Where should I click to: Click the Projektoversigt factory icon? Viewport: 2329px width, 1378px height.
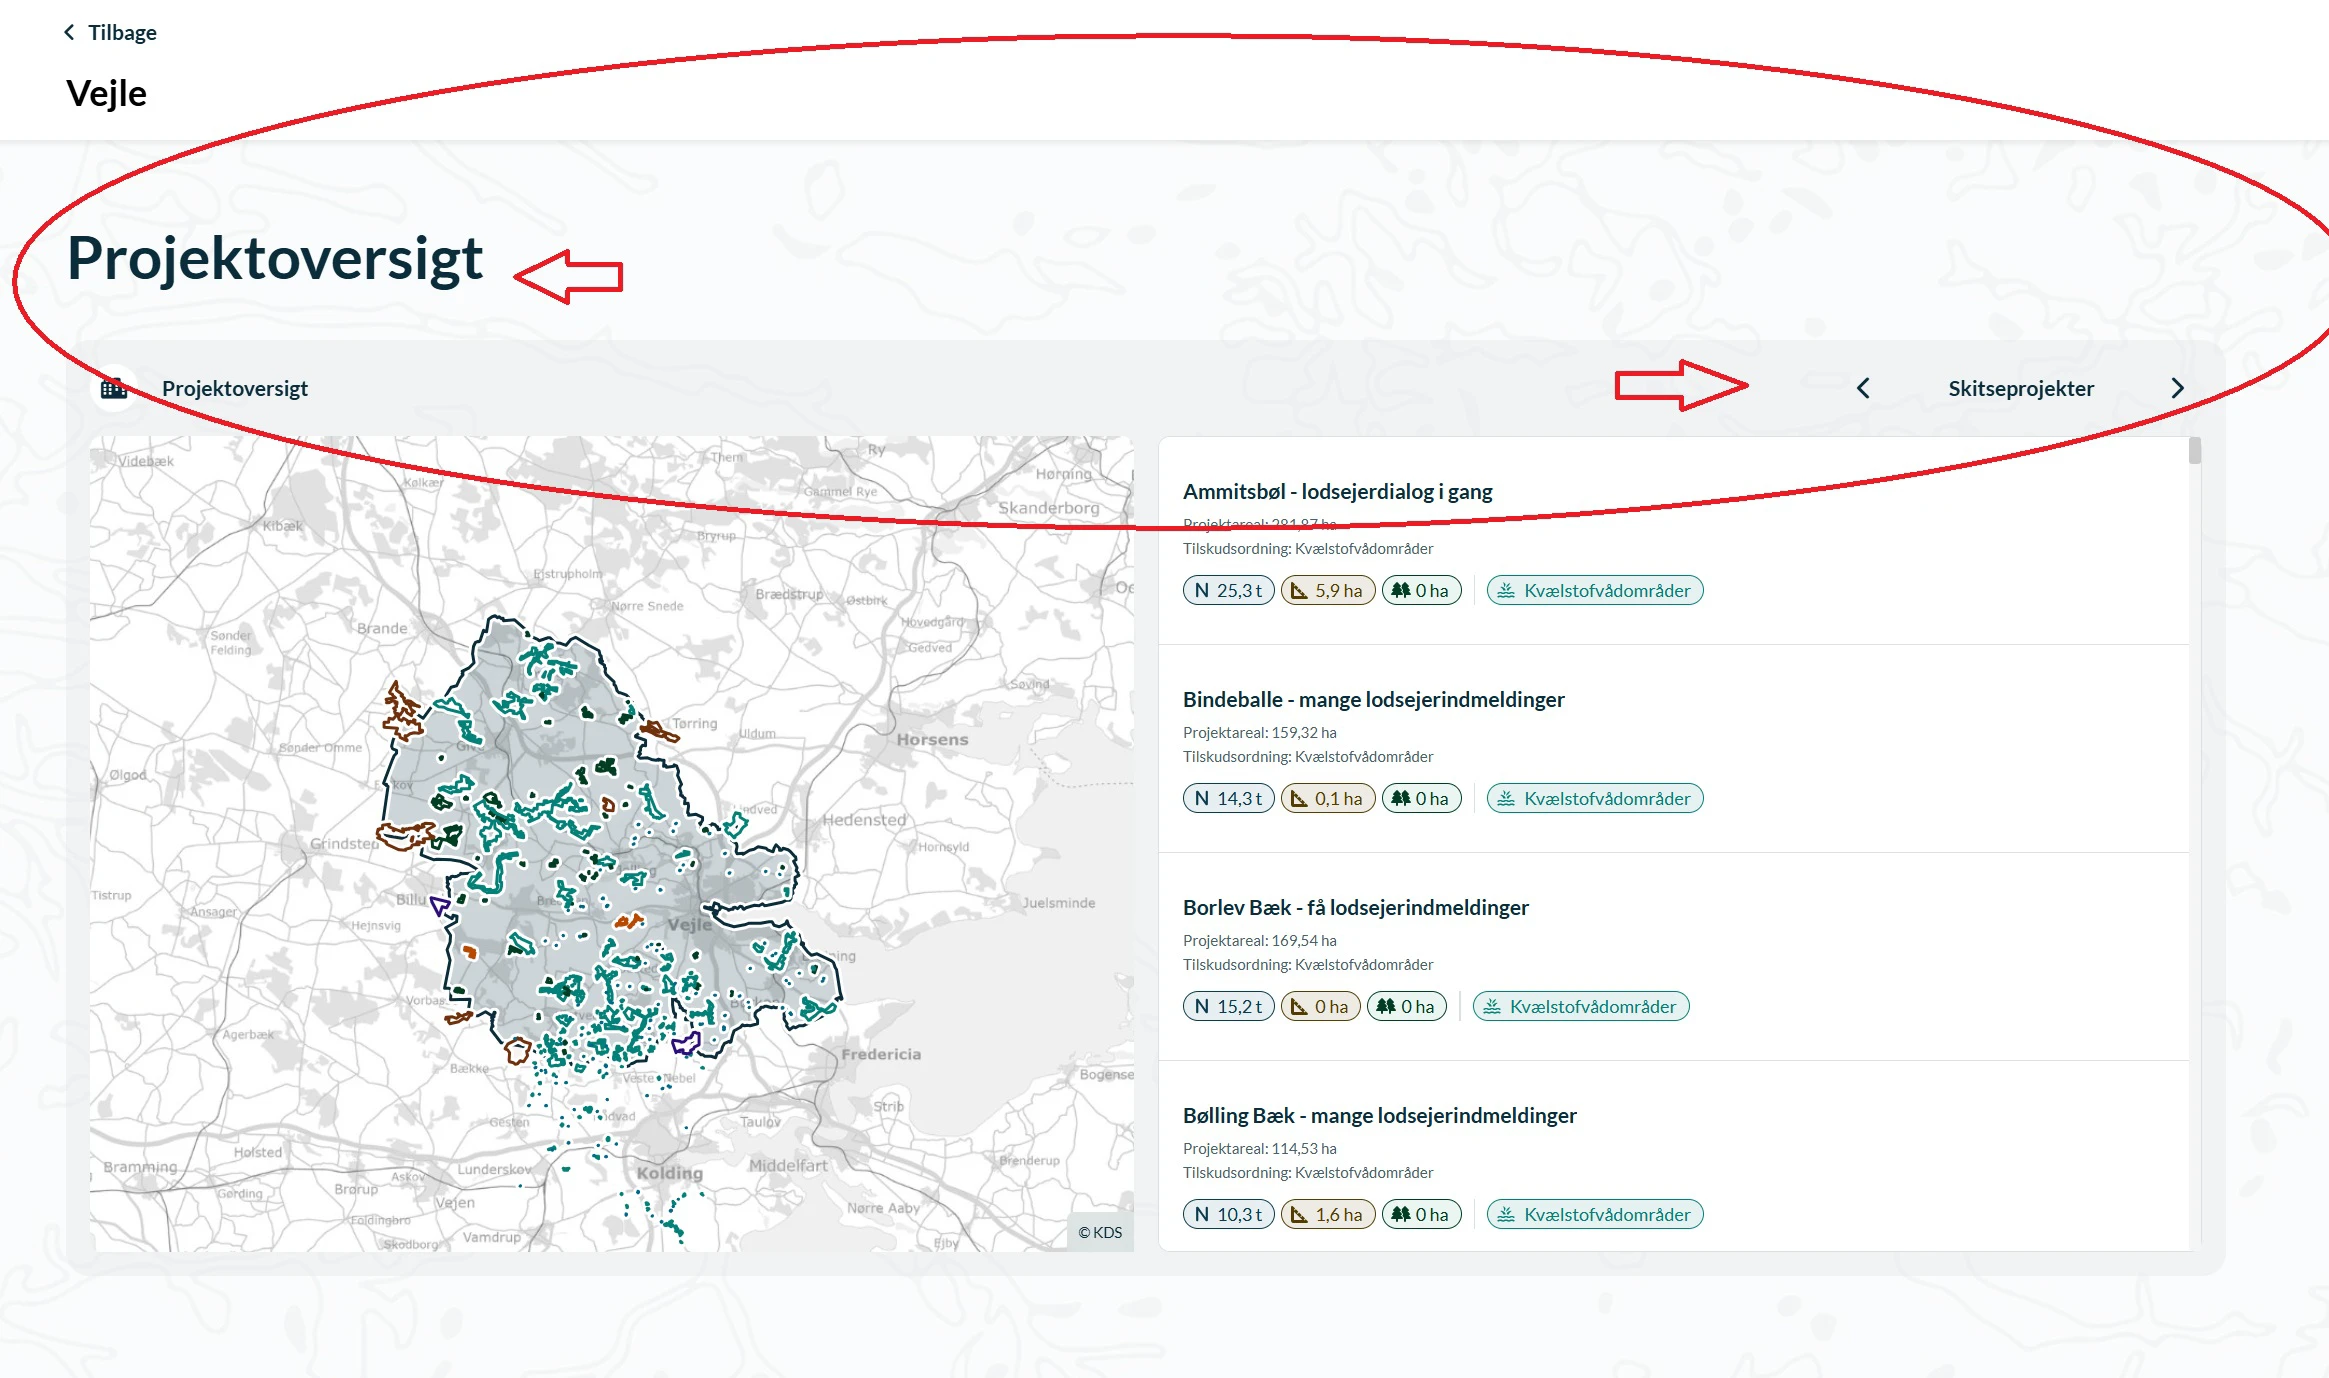point(114,388)
